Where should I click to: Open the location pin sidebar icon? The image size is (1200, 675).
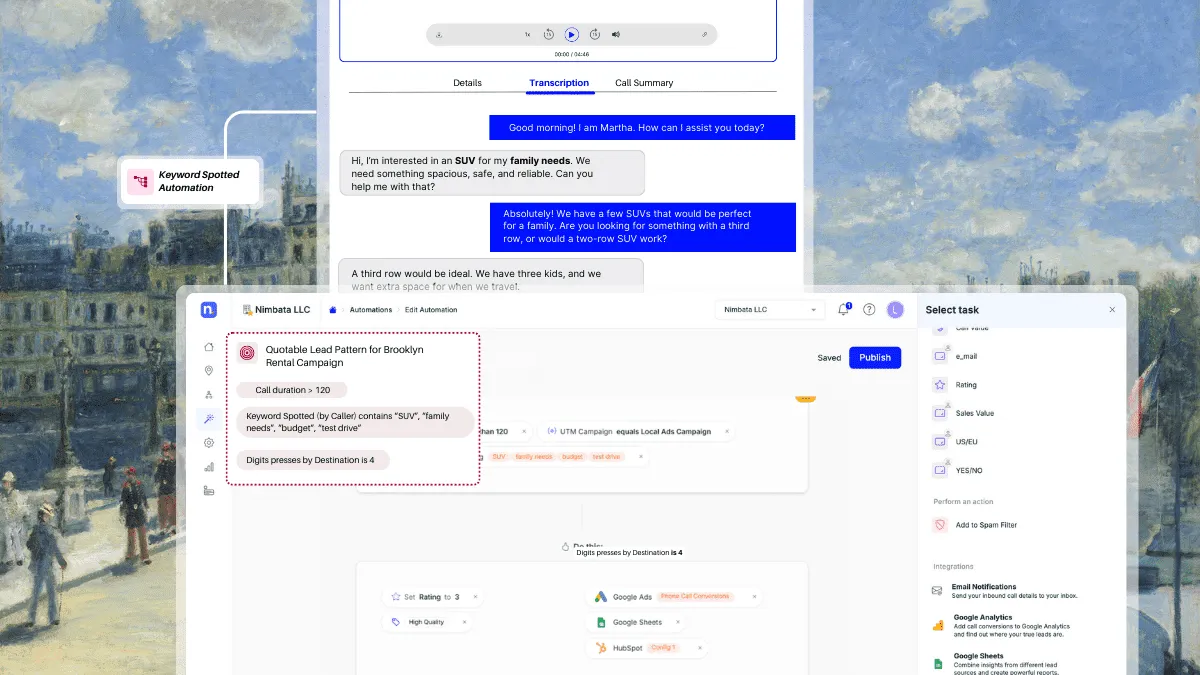tap(209, 371)
